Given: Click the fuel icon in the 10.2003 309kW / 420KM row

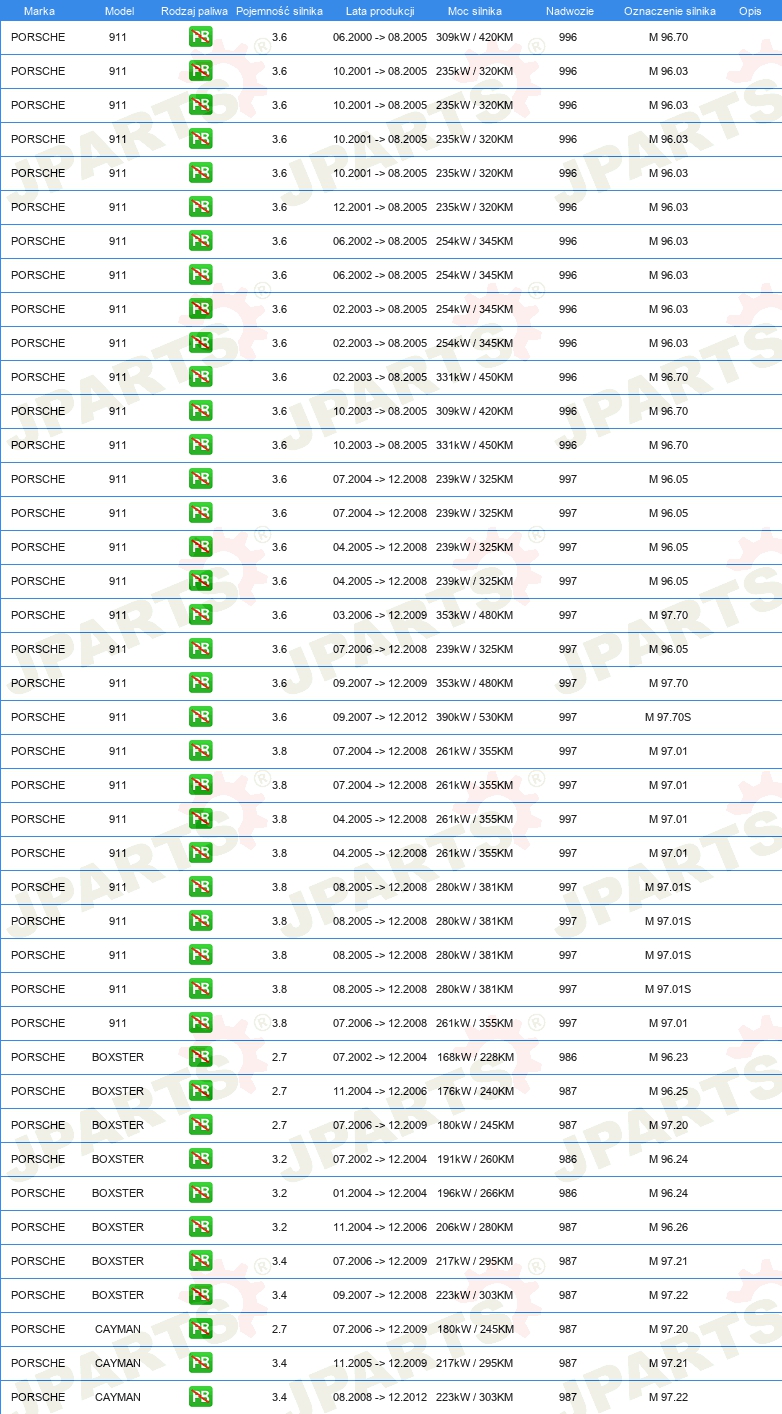Looking at the screenshot, I should coord(200,412).
